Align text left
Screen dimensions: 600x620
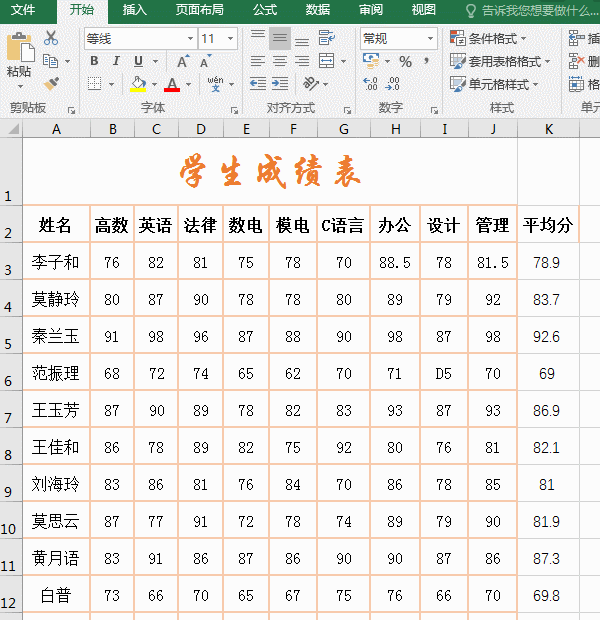(x=258, y=61)
